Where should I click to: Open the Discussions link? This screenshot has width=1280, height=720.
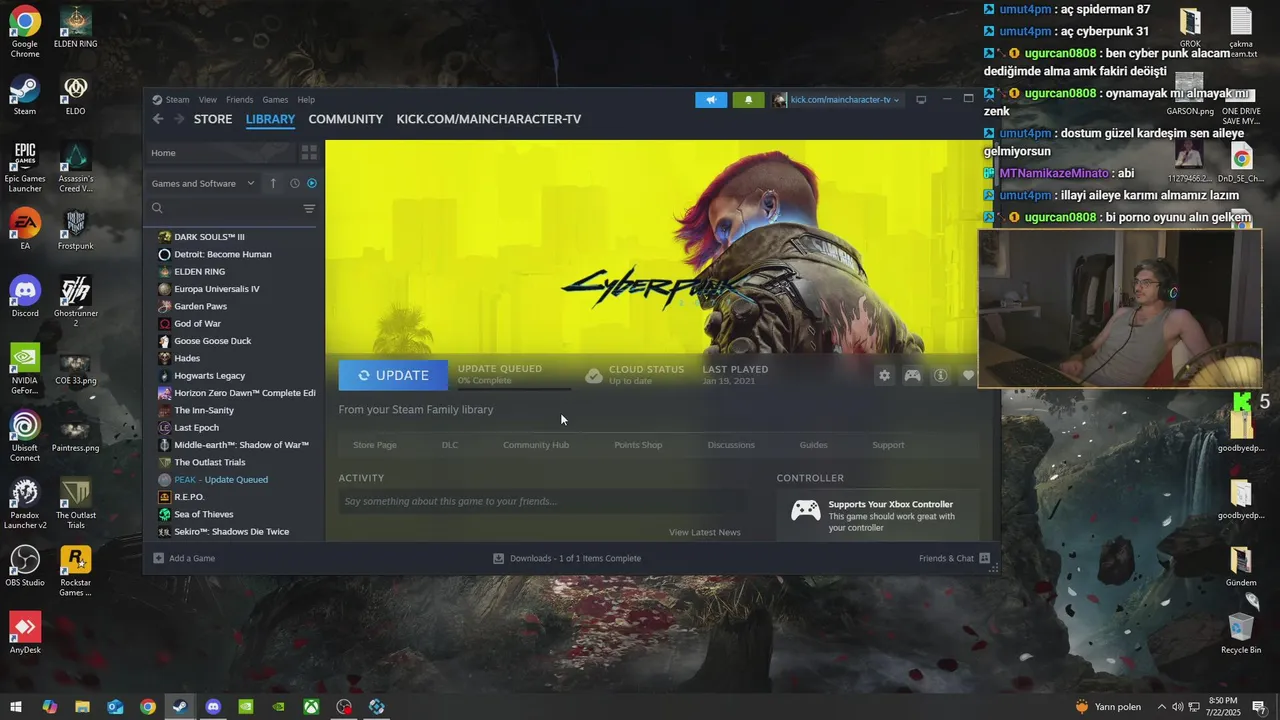(x=731, y=445)
